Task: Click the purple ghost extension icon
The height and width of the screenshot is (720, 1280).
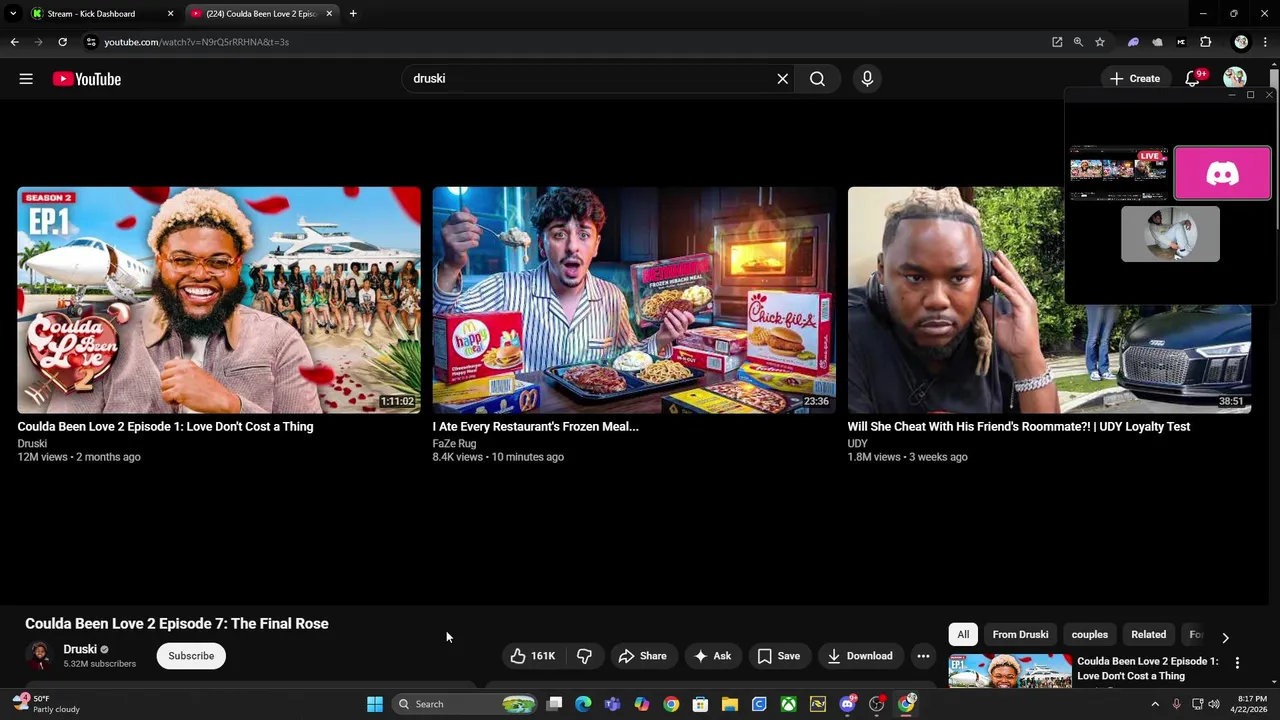Action: (1133, 42)
